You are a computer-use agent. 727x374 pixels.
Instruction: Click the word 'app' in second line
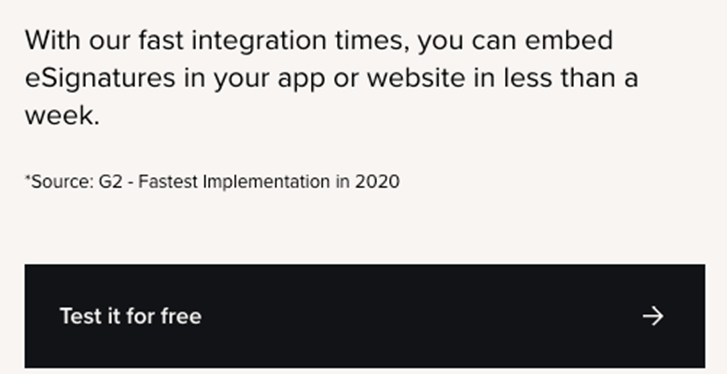point(301,80)
